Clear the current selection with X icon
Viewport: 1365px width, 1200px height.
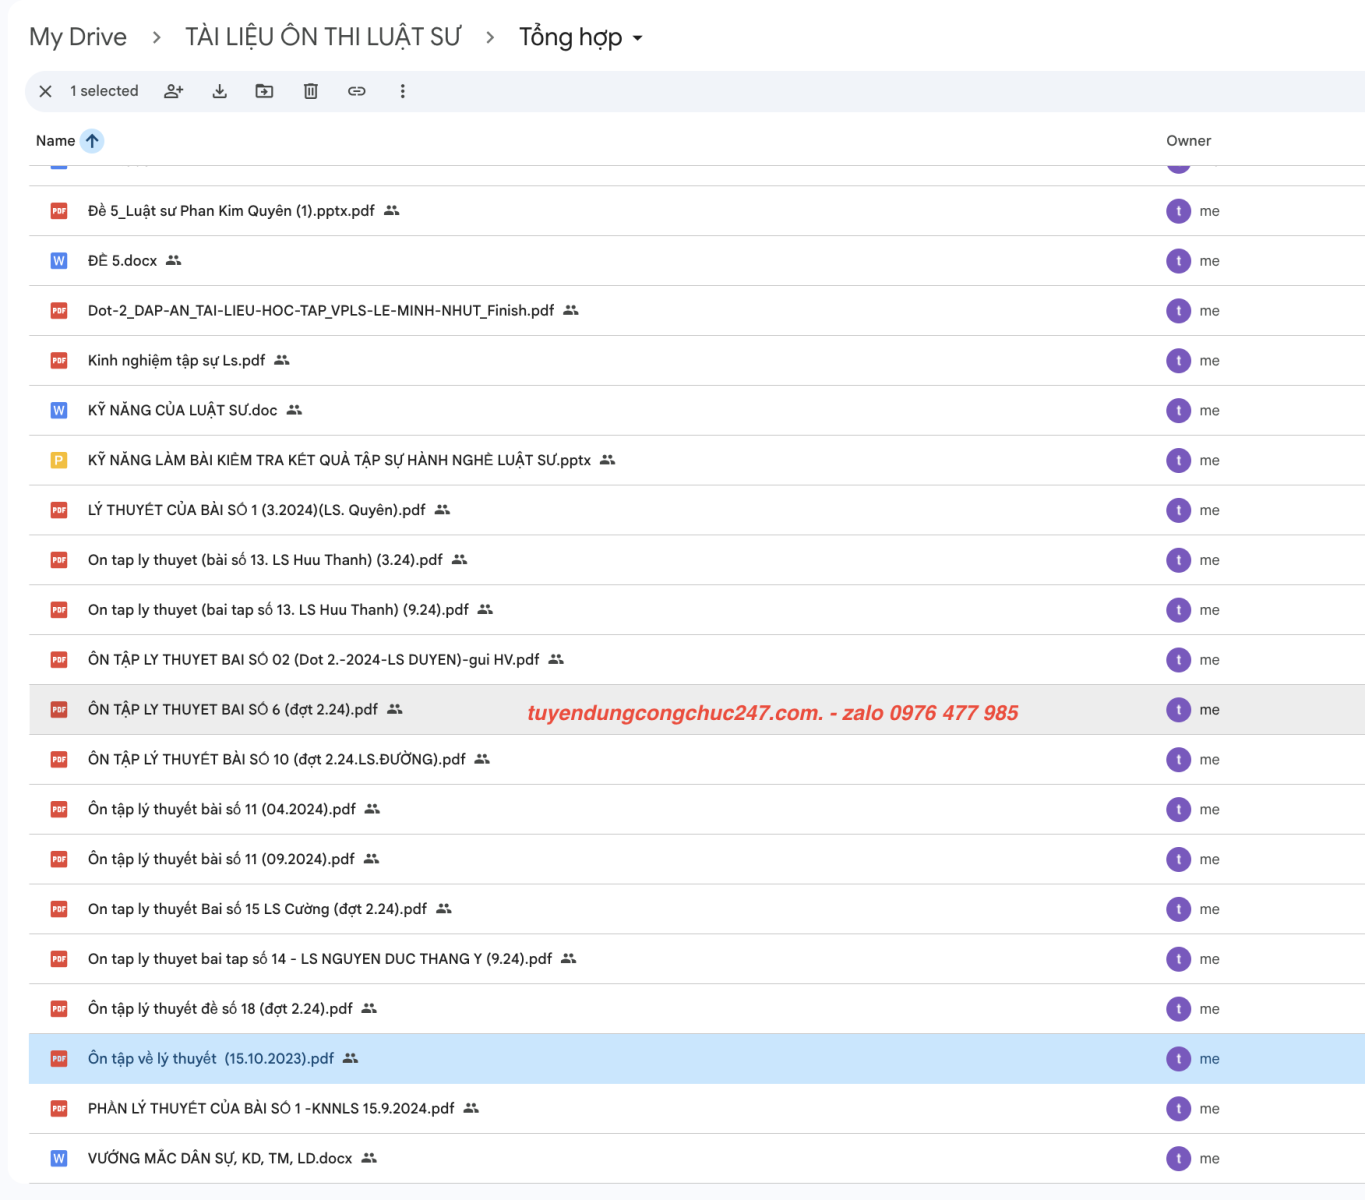(45, 91)
